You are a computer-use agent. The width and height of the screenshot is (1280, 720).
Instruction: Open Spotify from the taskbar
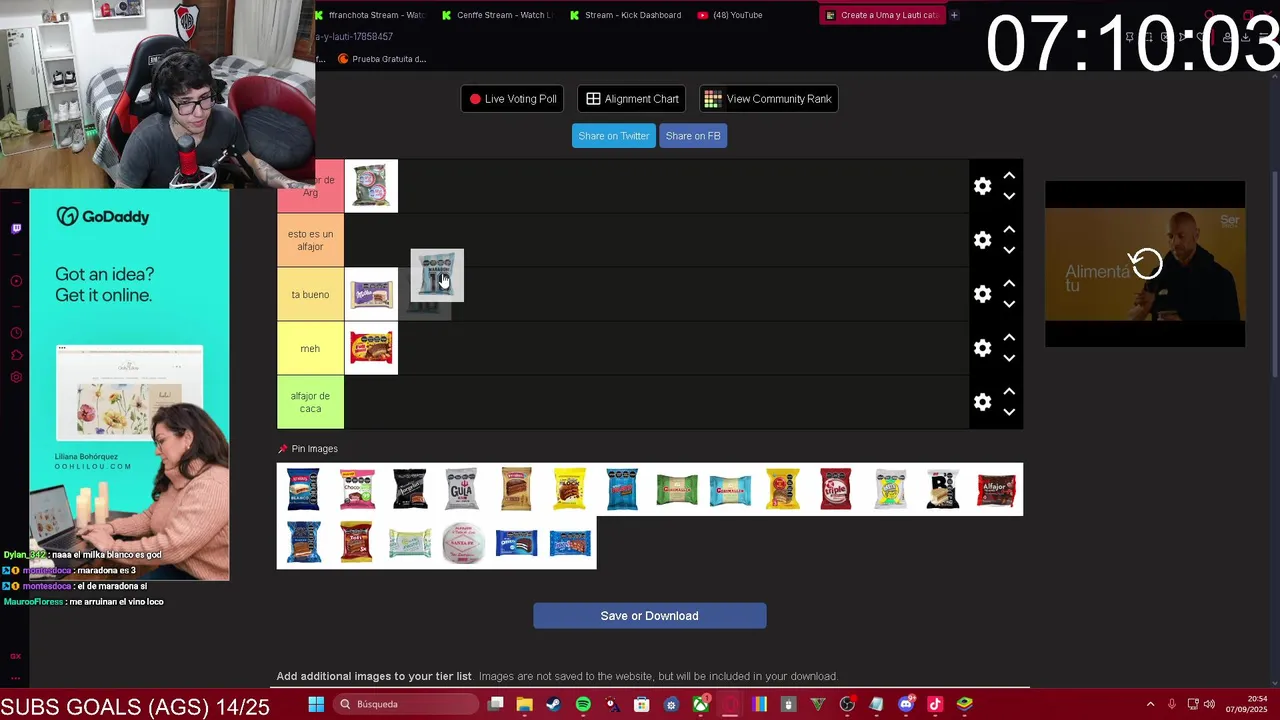tap(583, 704)
